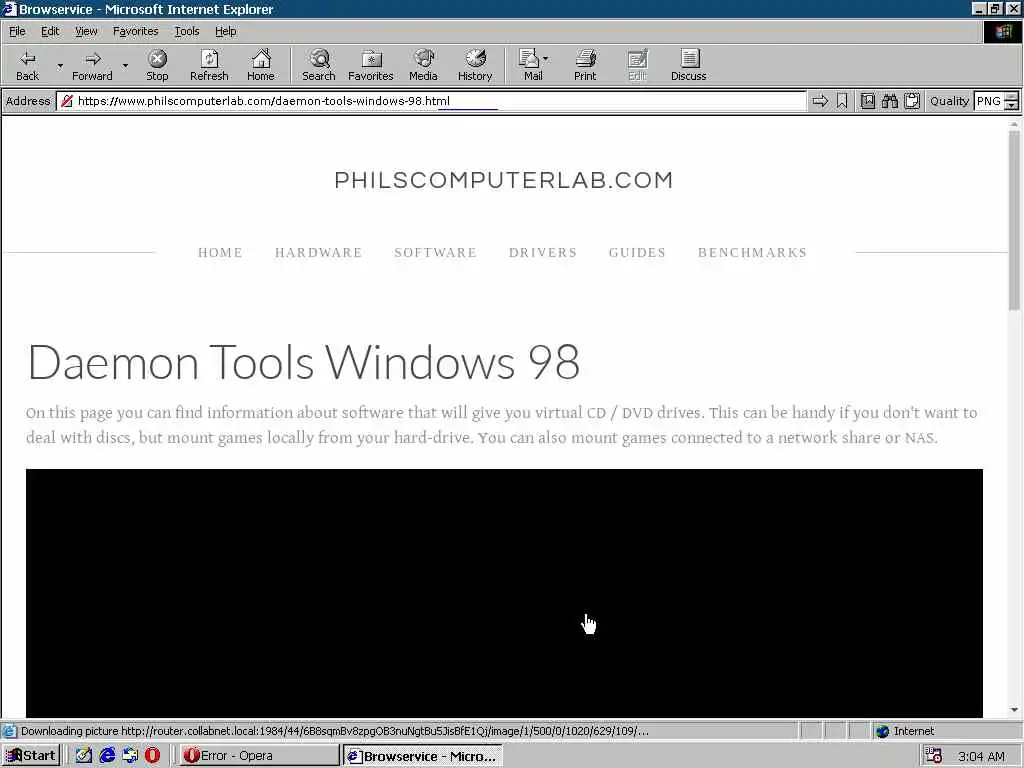Click the Windows flag throbber icon

coord(1002,31)
